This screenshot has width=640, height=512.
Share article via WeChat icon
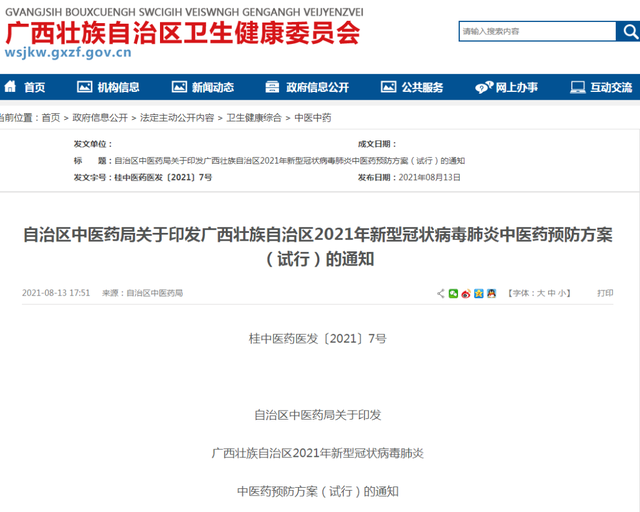click(x=453, y=293)
